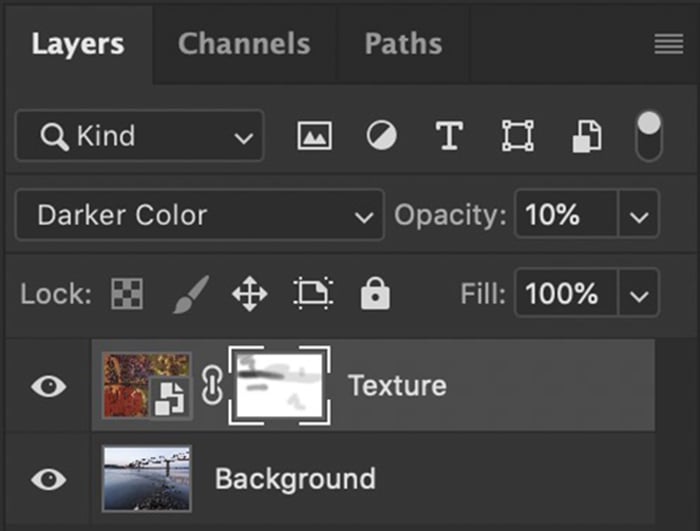Open the Opacity slider dropdown arrow
The height and width of the screenshot is (531, 700).
point(639,216)
